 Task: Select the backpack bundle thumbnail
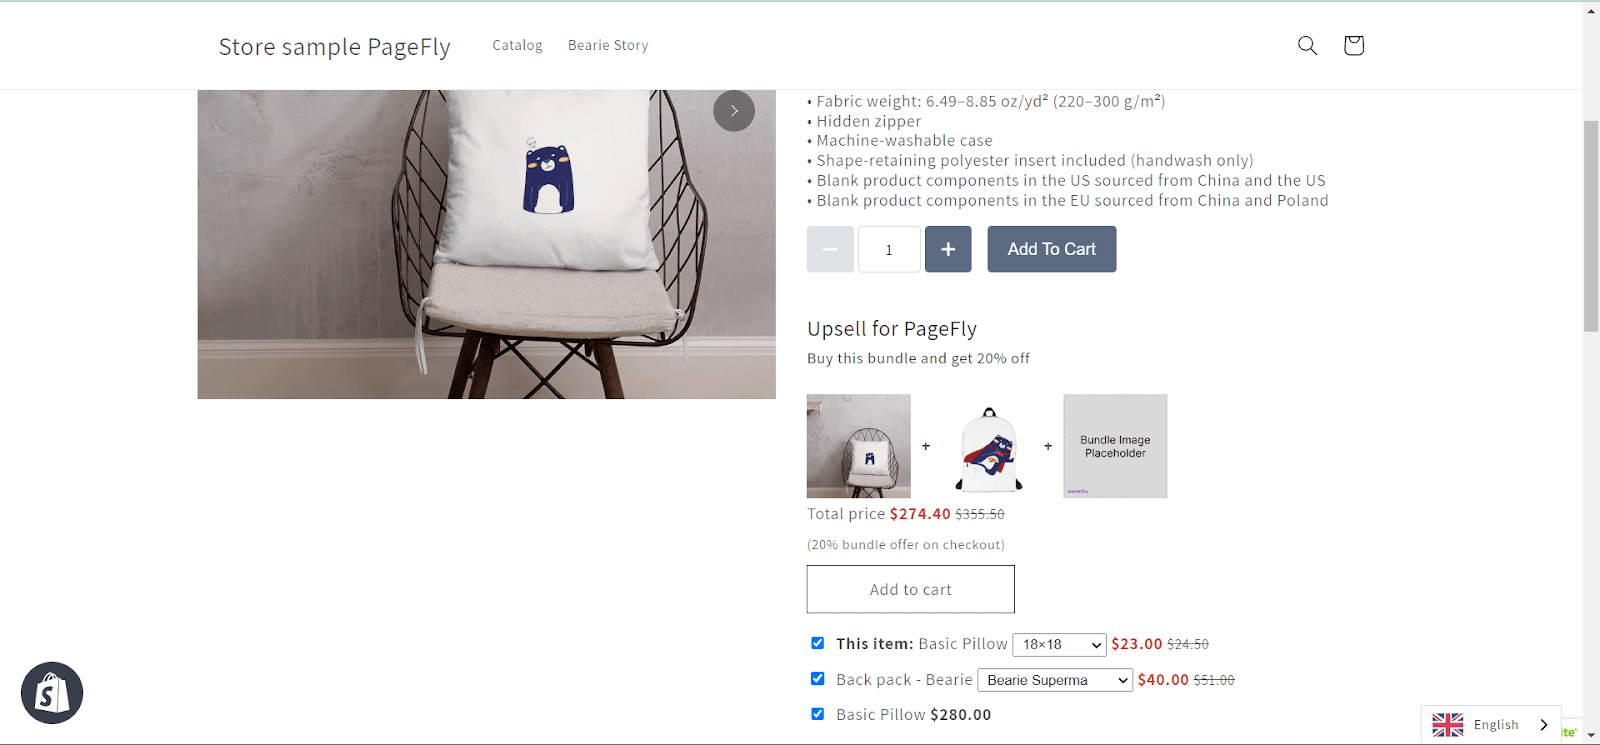coord(989,447)
